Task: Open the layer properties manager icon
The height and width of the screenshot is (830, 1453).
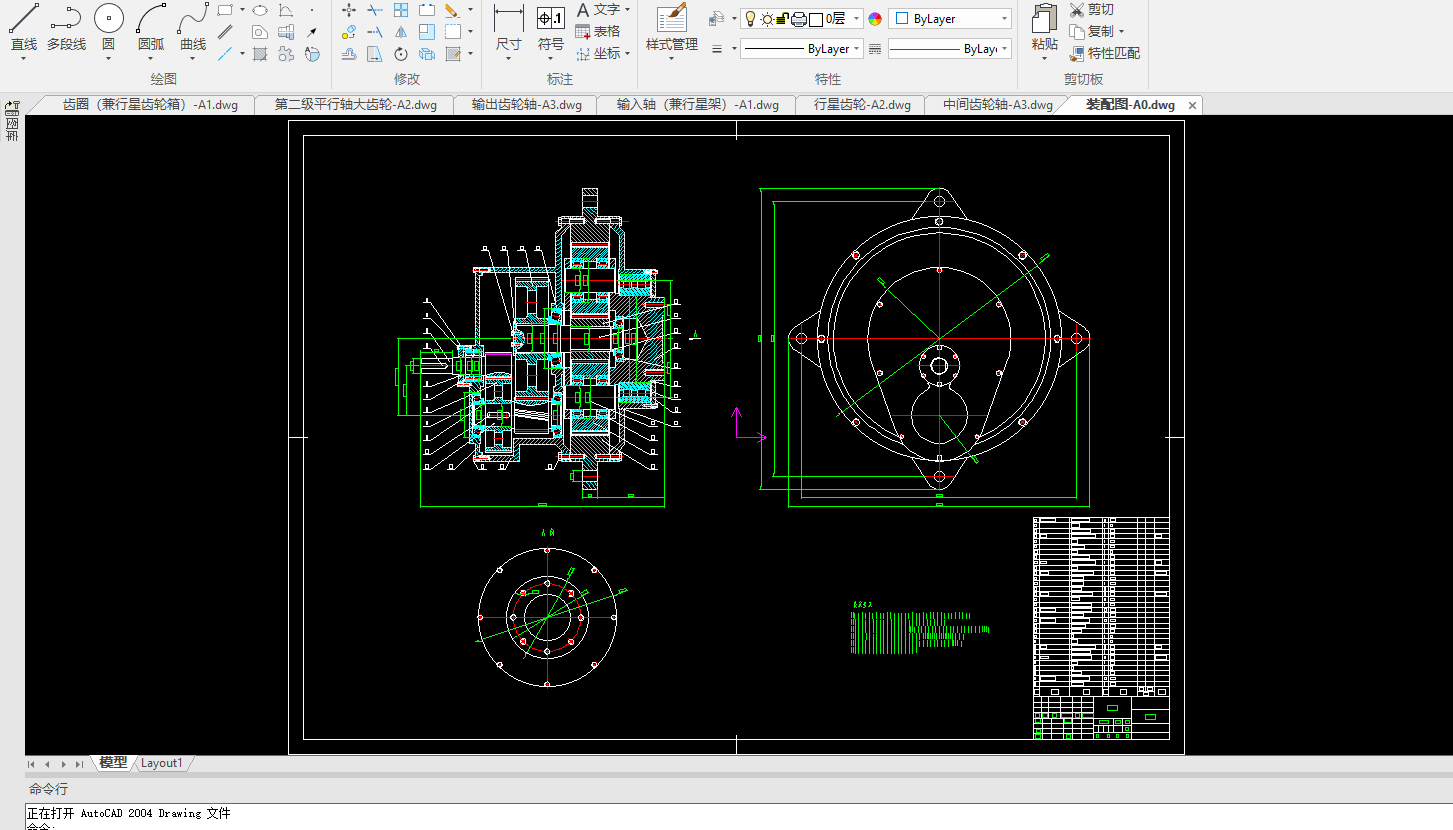Action: pos(715,18)
